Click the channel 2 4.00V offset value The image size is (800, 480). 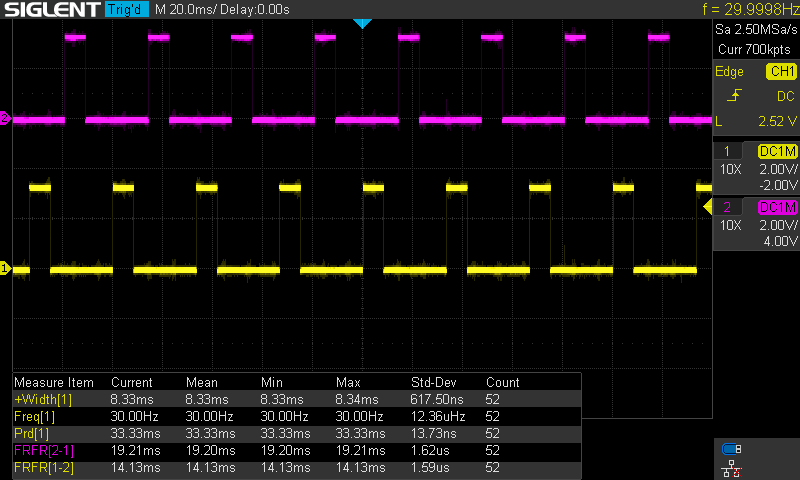coord(781,241)
